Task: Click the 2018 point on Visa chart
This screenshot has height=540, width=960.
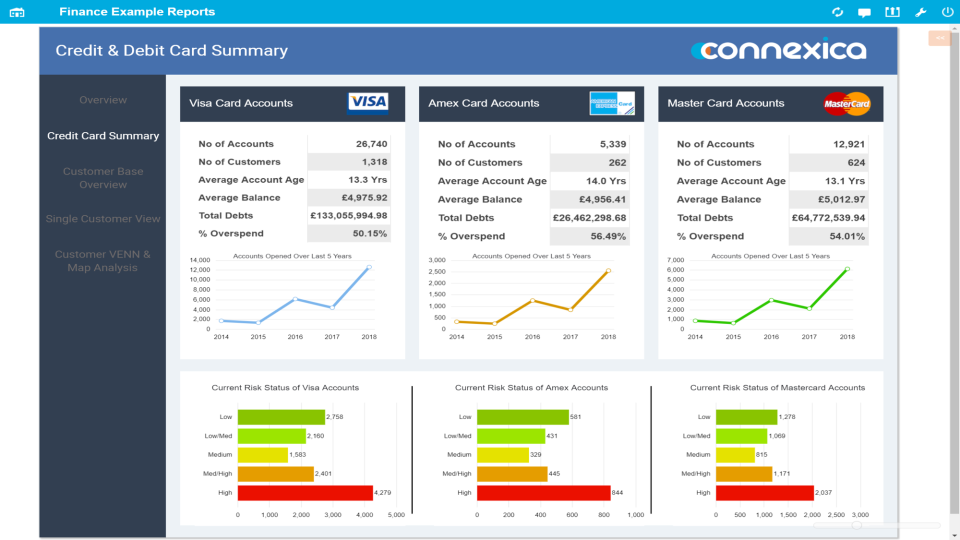Action: pyautogui.click(x=369, y=267)
